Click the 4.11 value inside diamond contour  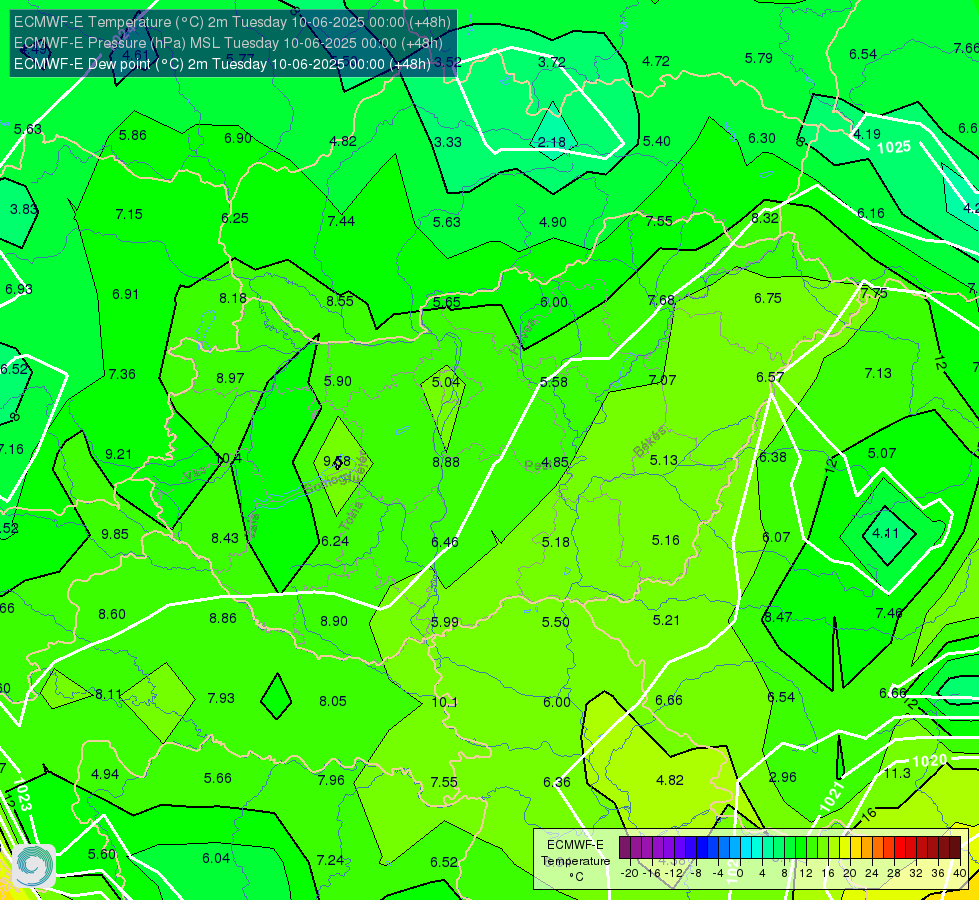[x=885, y=533]
